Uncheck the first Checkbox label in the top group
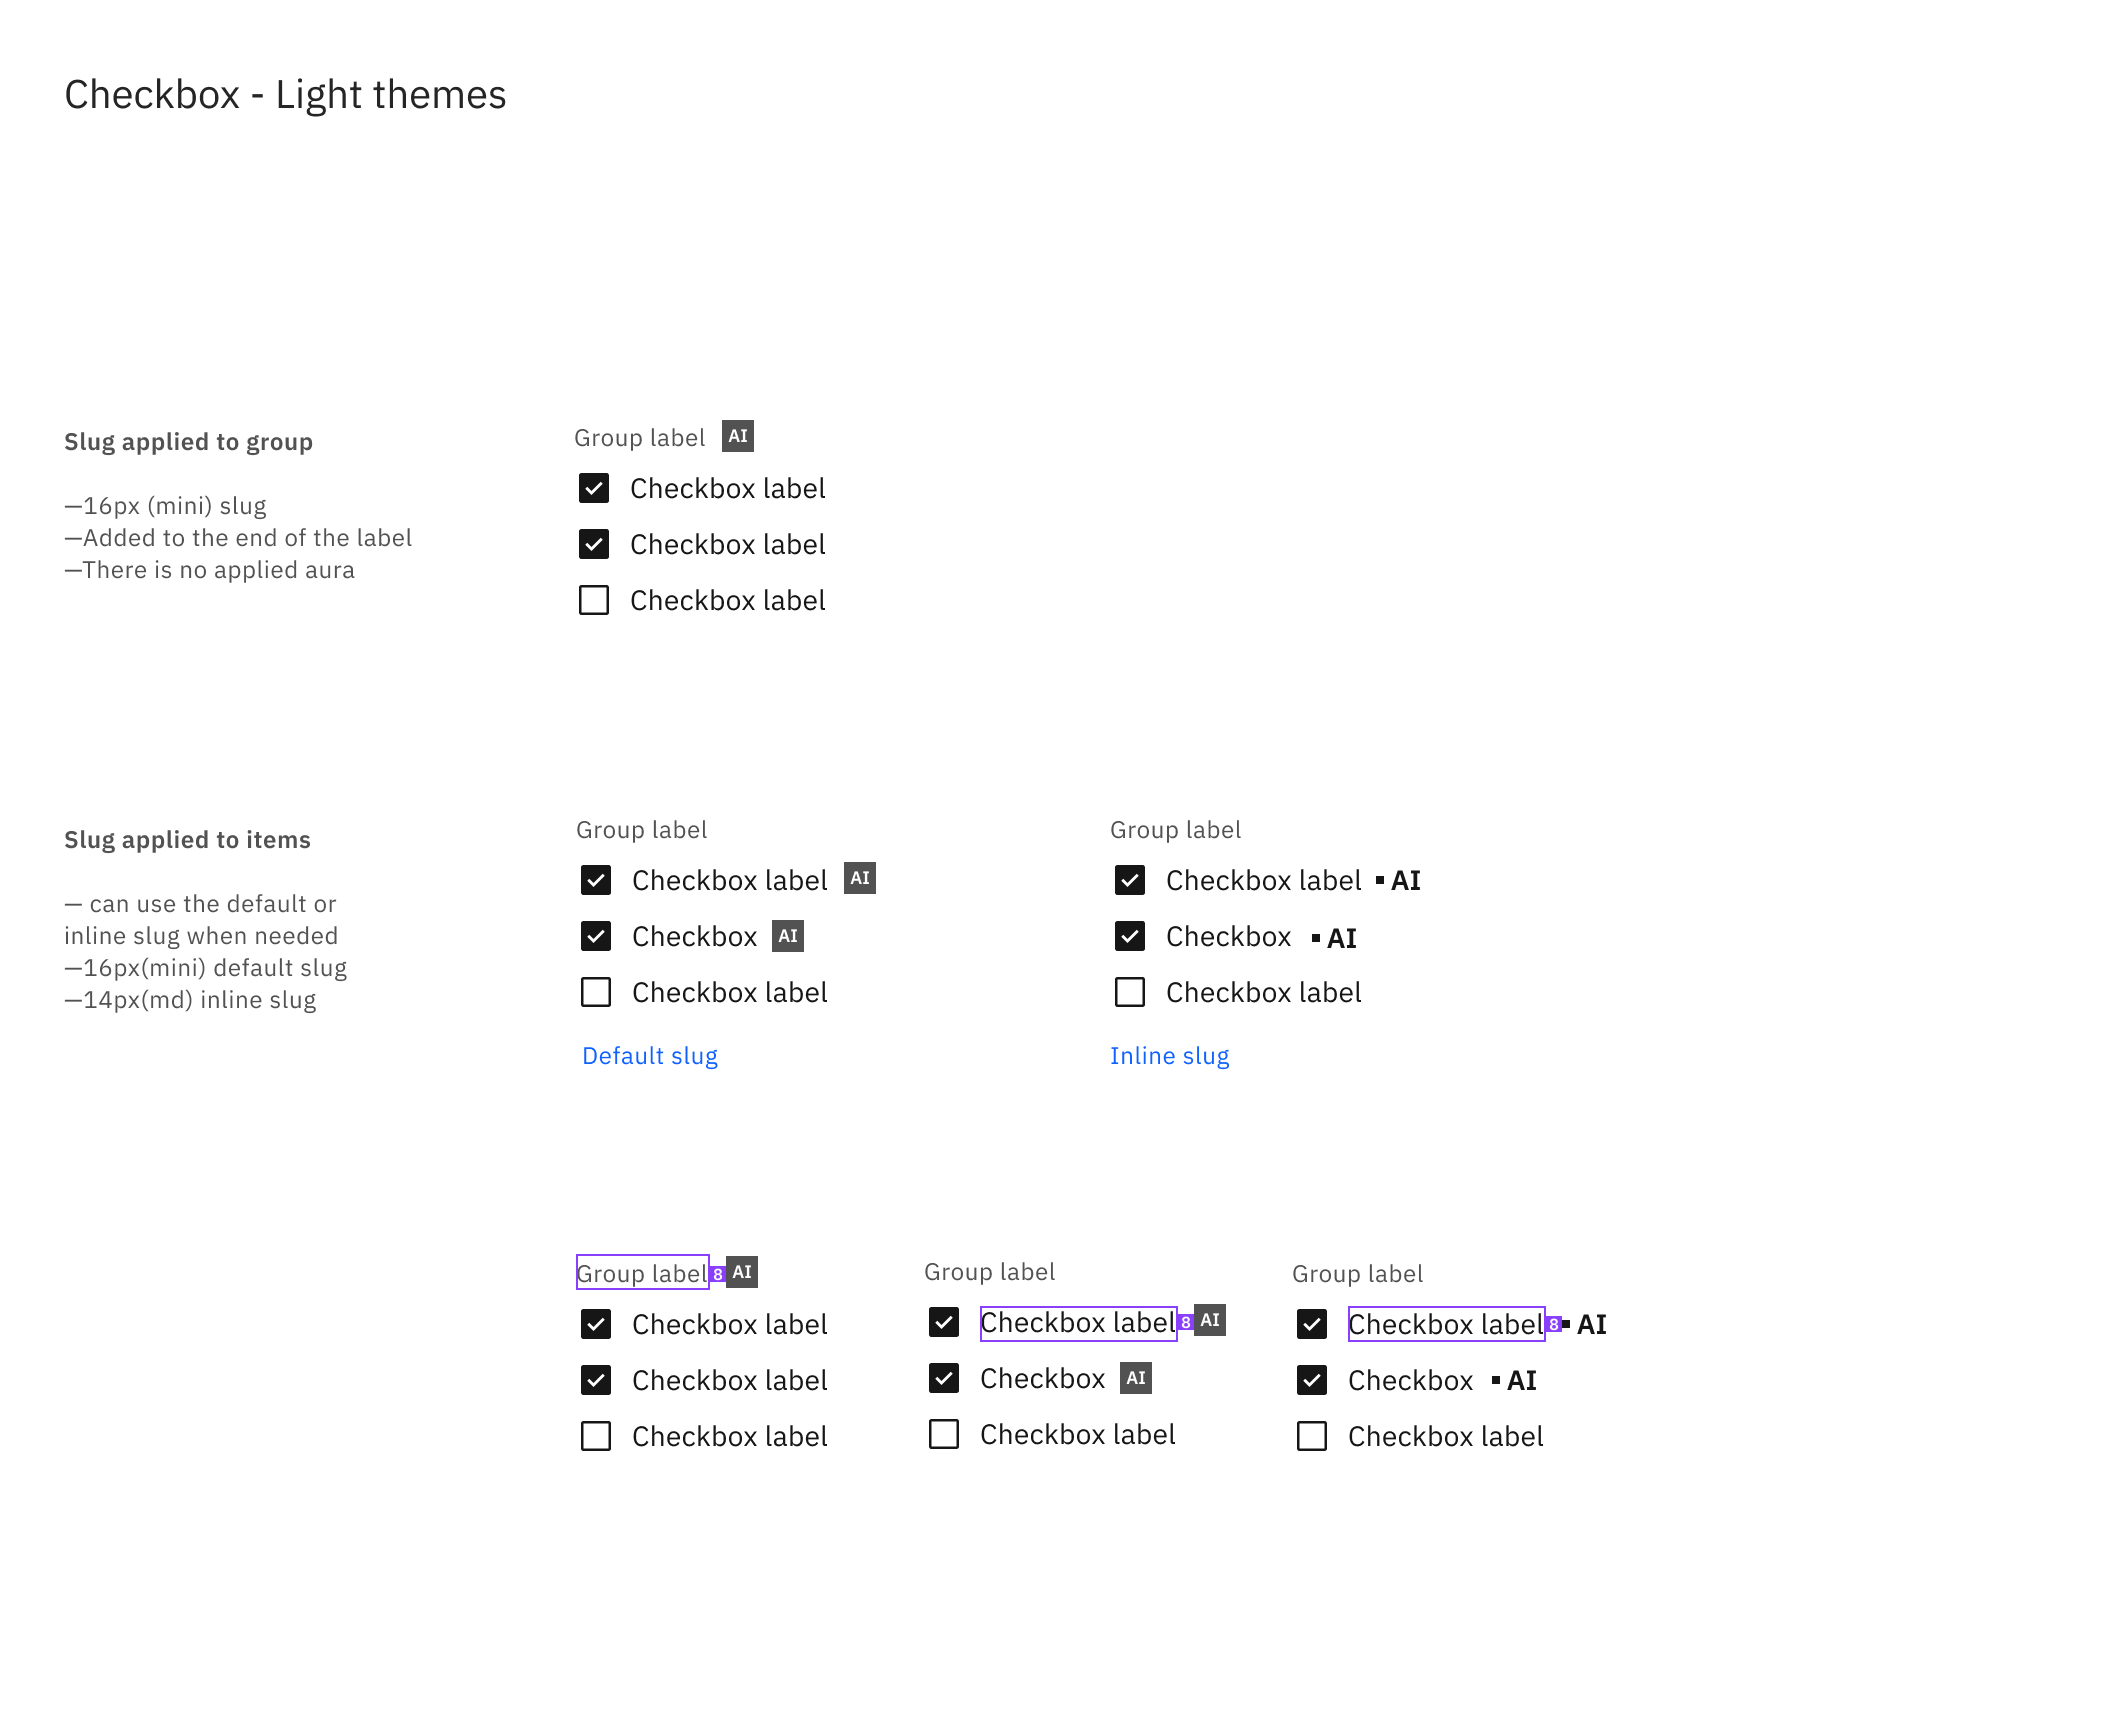 pos(594,488)
